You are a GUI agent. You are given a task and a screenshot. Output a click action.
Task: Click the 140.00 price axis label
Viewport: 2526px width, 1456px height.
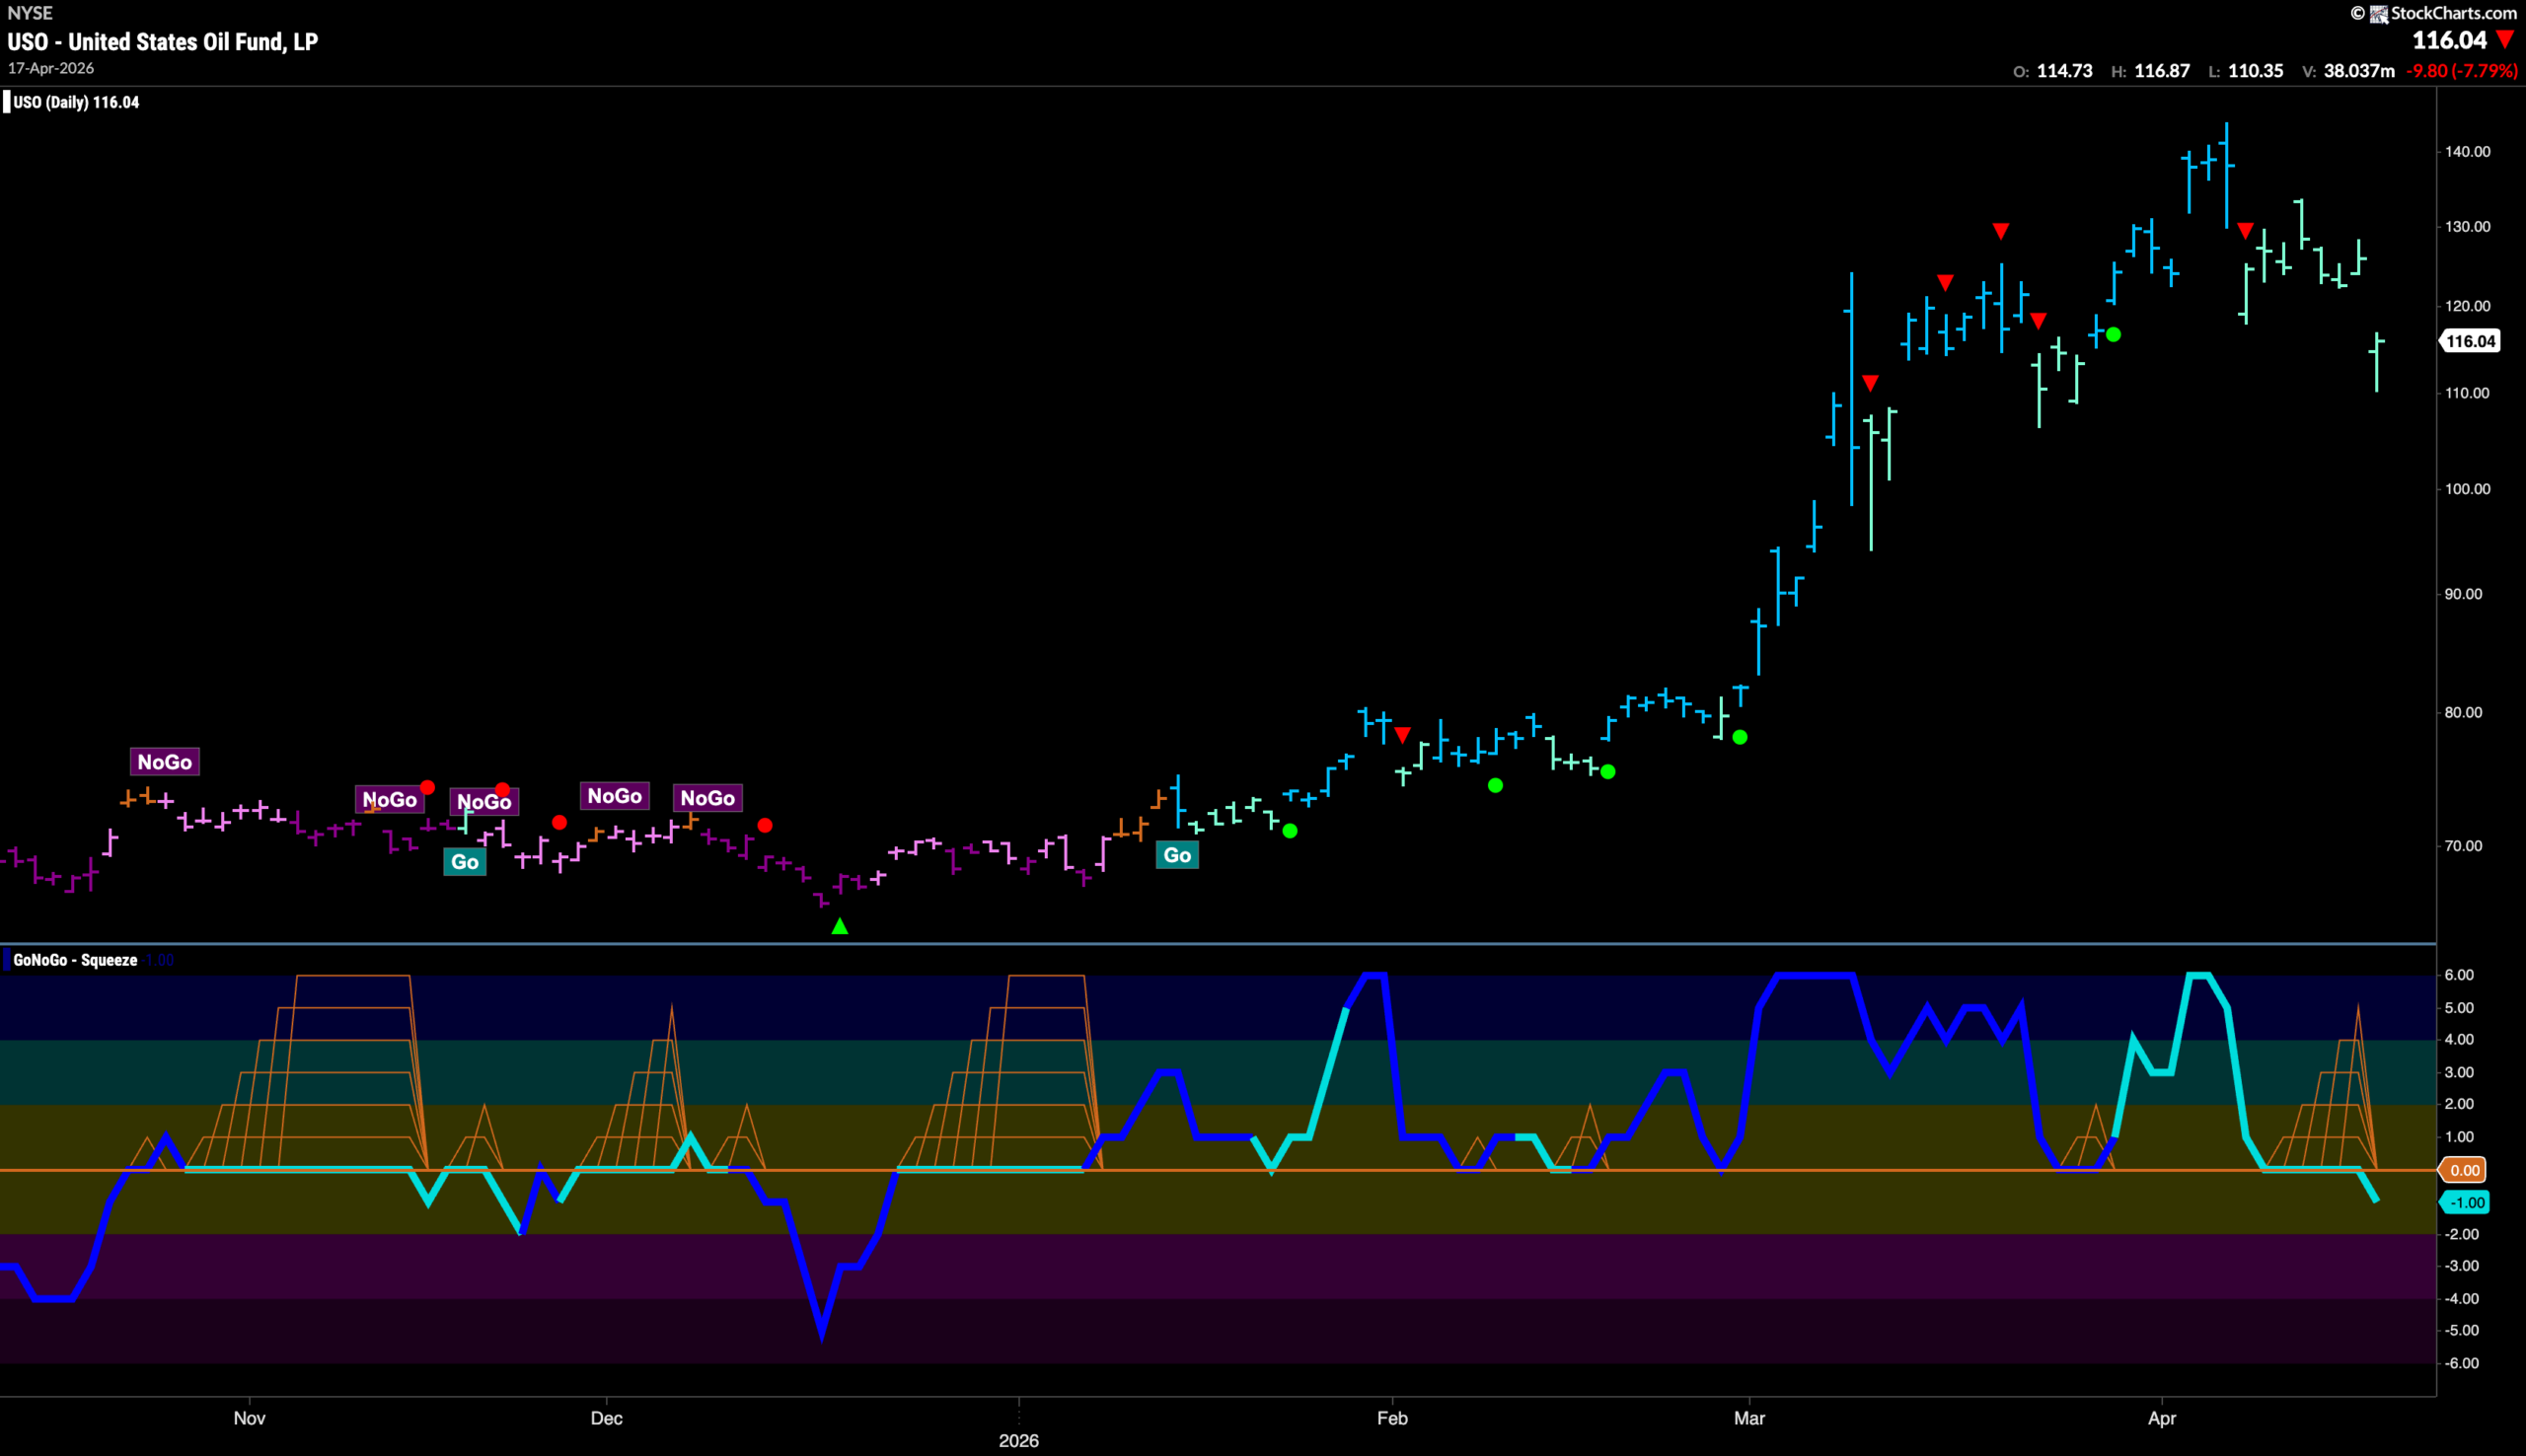point(2467,152)
